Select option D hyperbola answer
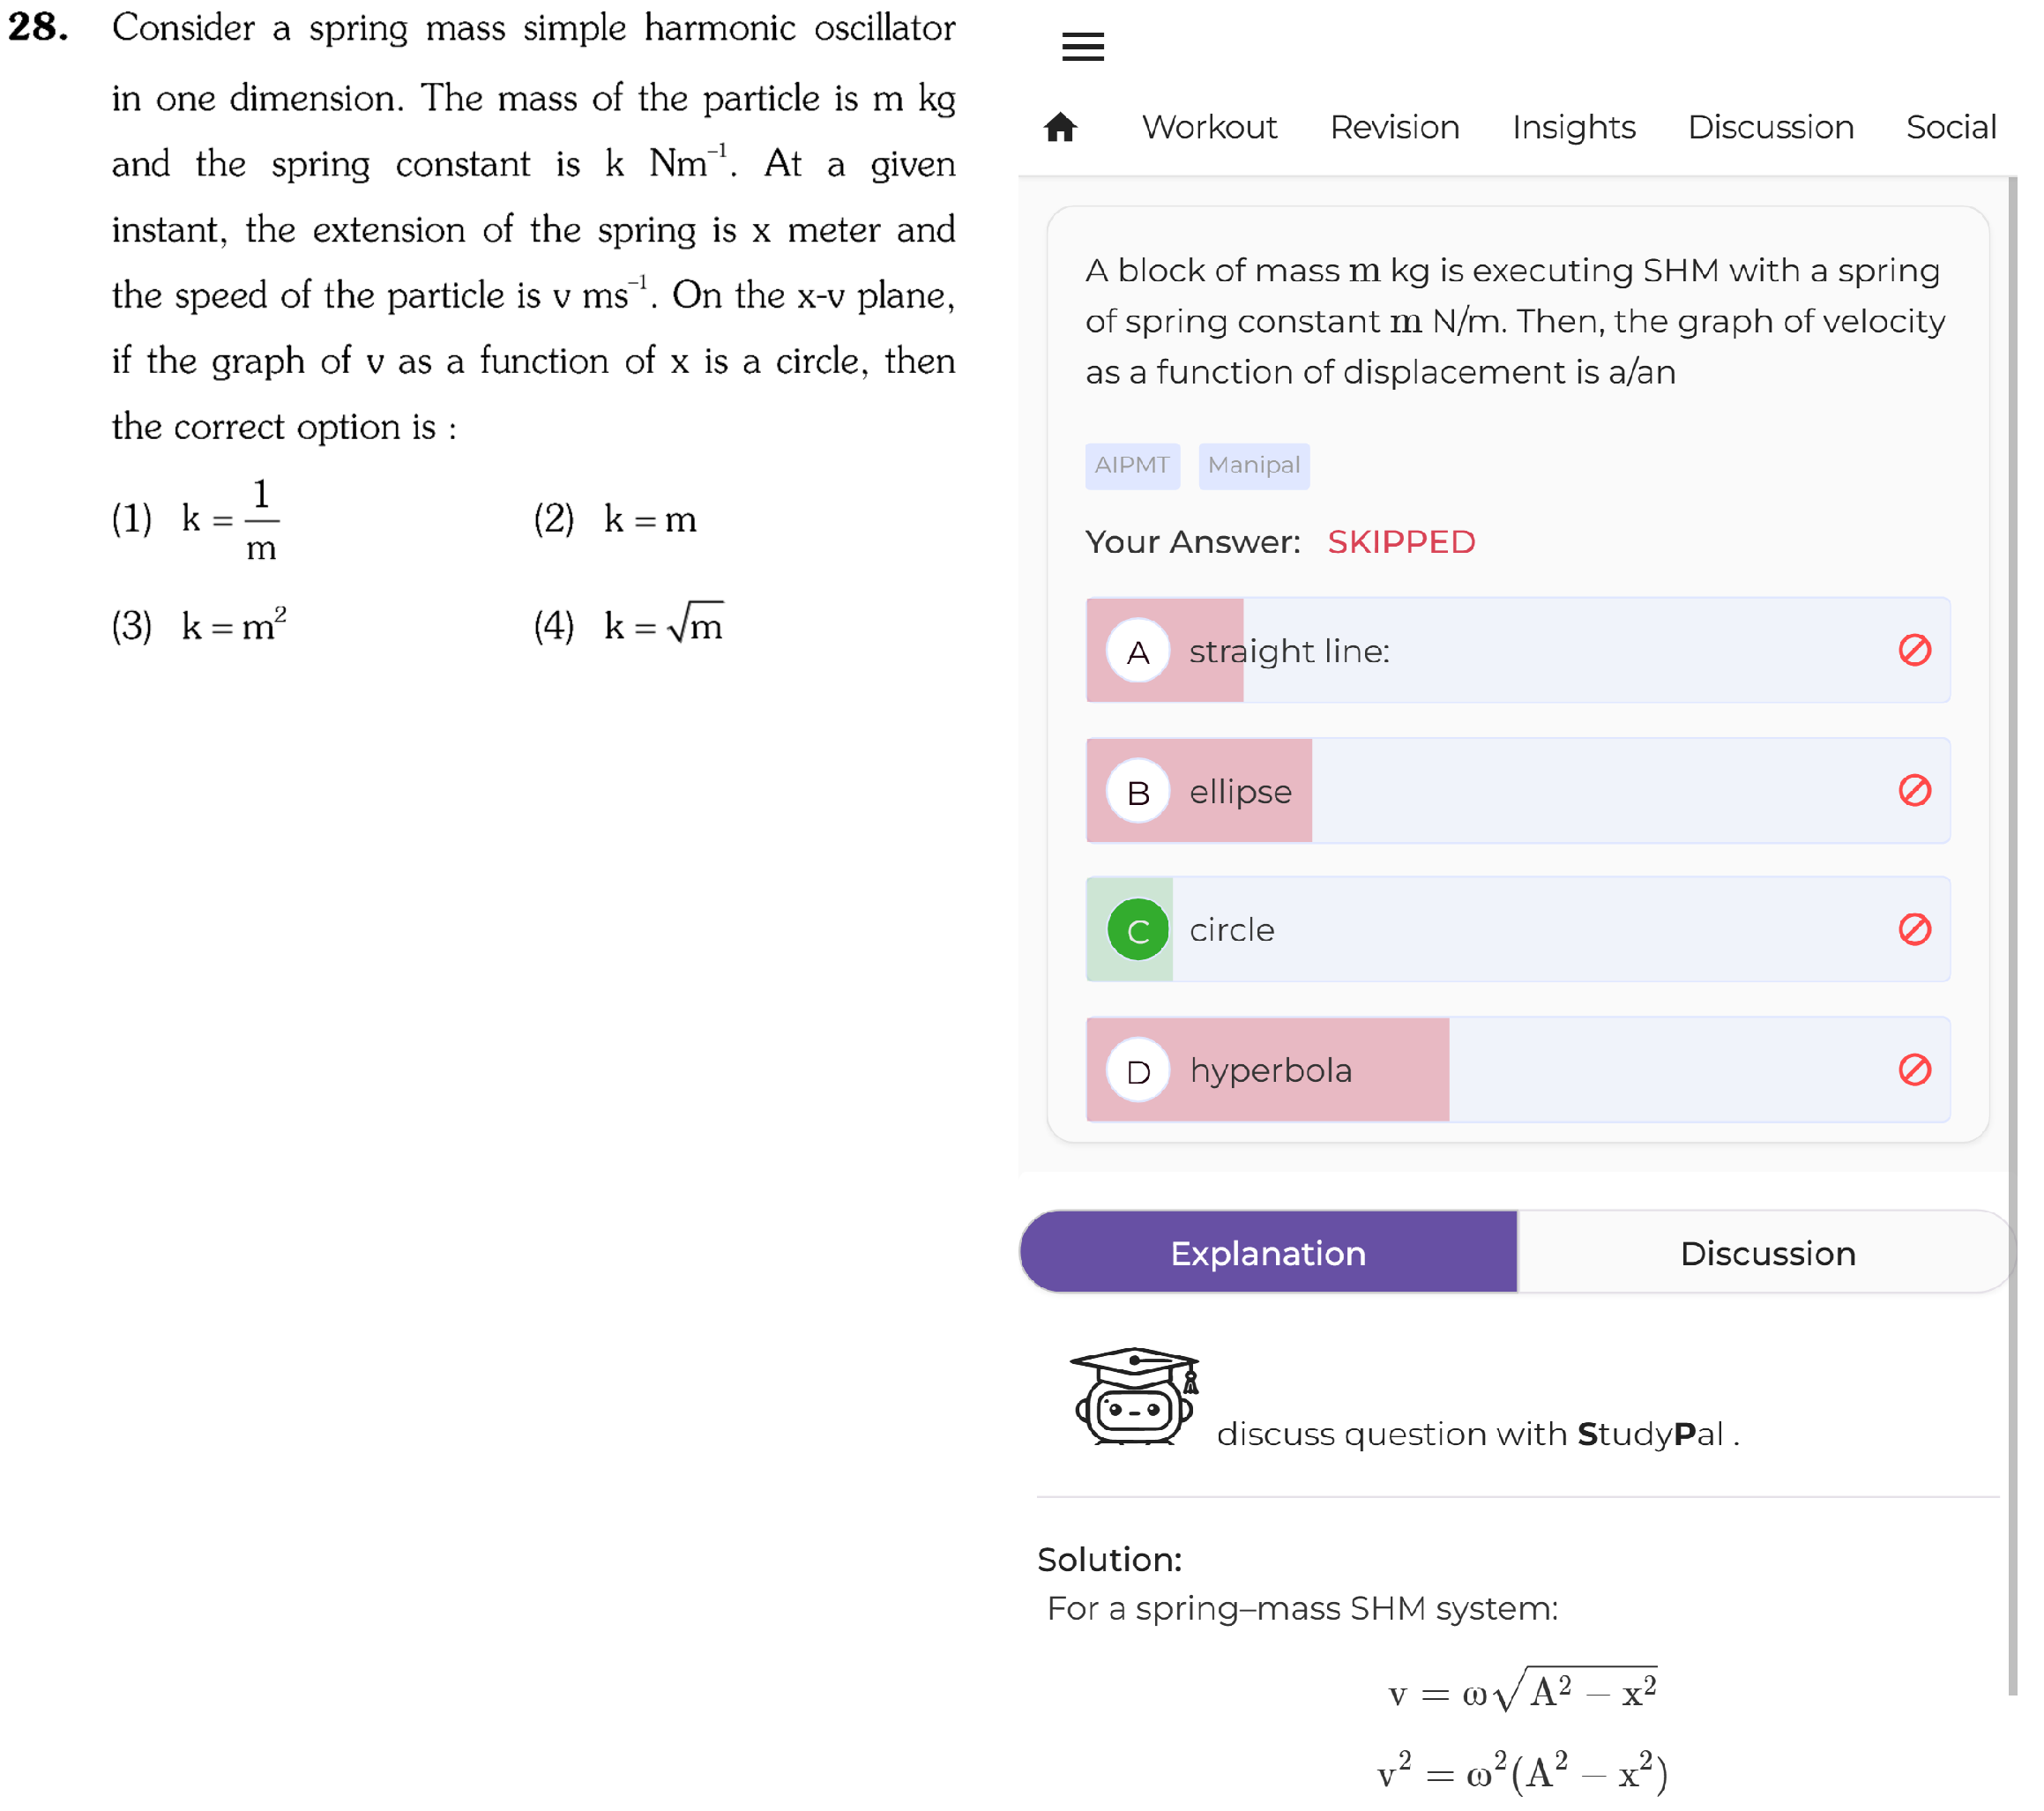The image size is (2044, 1811). click(x=1517, y=1070)
